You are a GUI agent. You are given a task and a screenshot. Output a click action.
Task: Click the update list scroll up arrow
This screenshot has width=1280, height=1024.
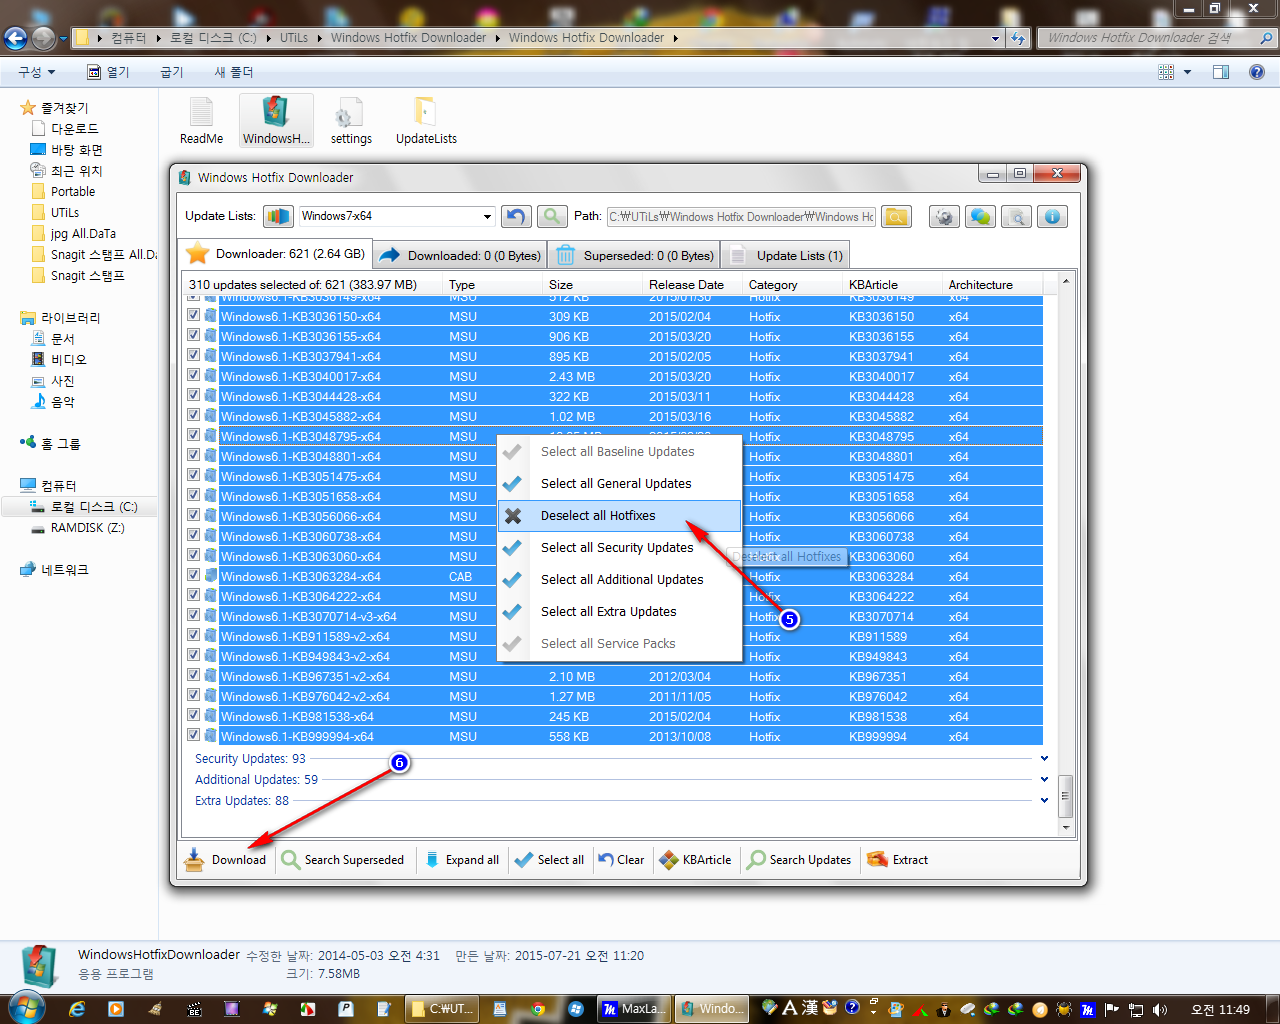[x=1065, y=280]
